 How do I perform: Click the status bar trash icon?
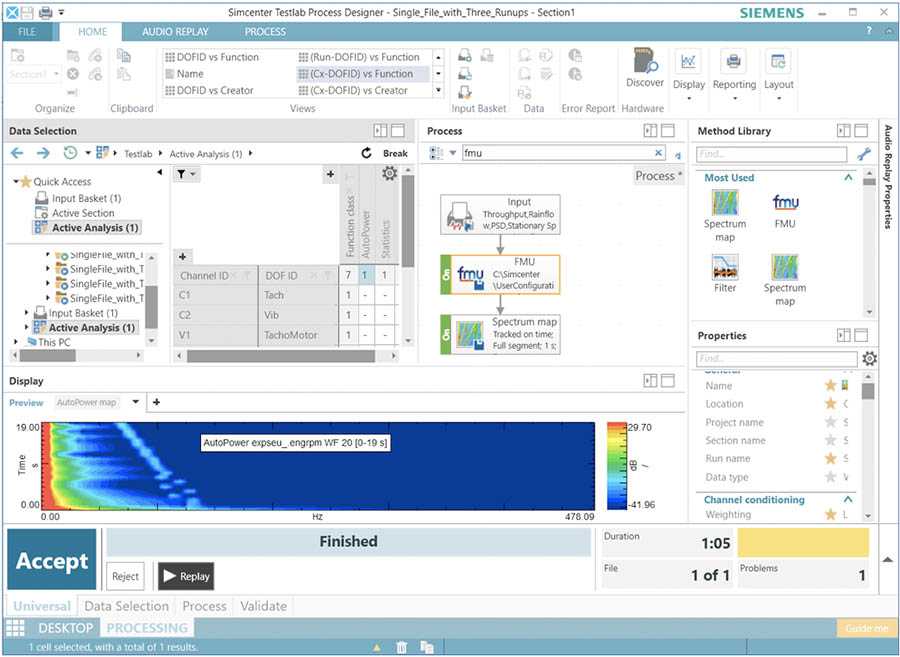coord(402,647)
